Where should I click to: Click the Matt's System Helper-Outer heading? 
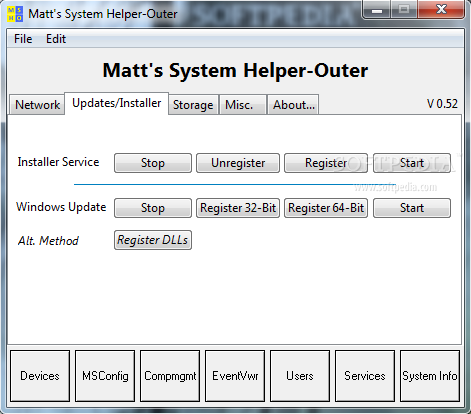coord(235,71)
